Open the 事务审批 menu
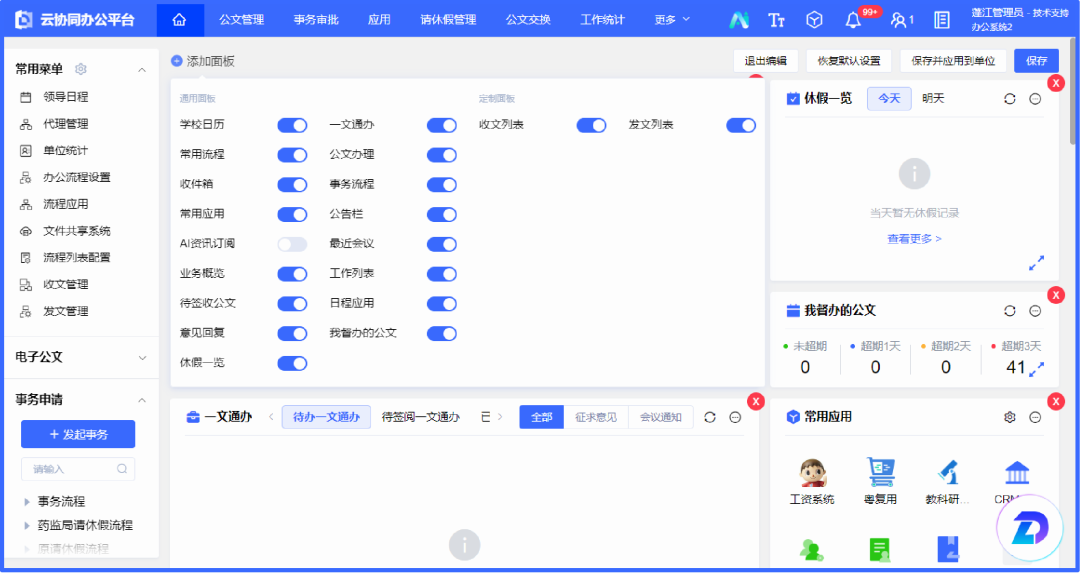This screenshot has height=573, width=1080. [316, 20]
